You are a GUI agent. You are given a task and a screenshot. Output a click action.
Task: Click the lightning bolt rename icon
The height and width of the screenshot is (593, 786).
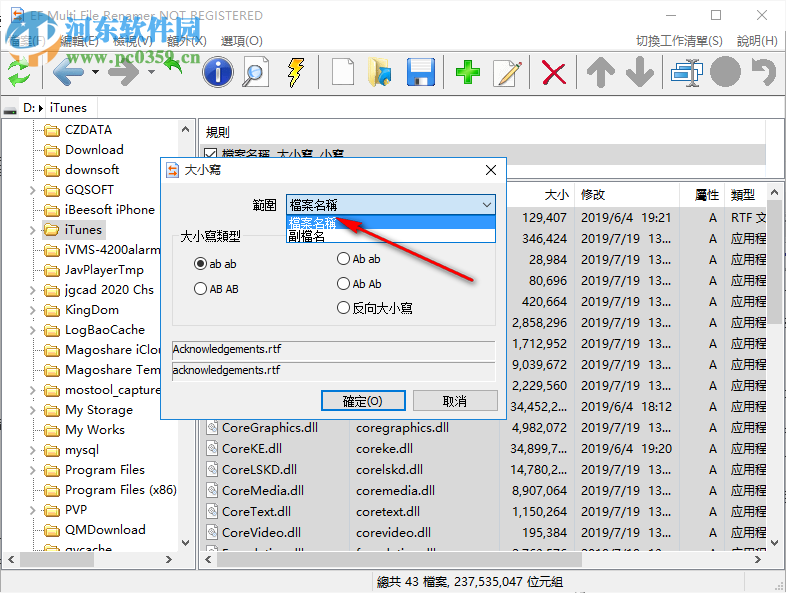(296, 72)
